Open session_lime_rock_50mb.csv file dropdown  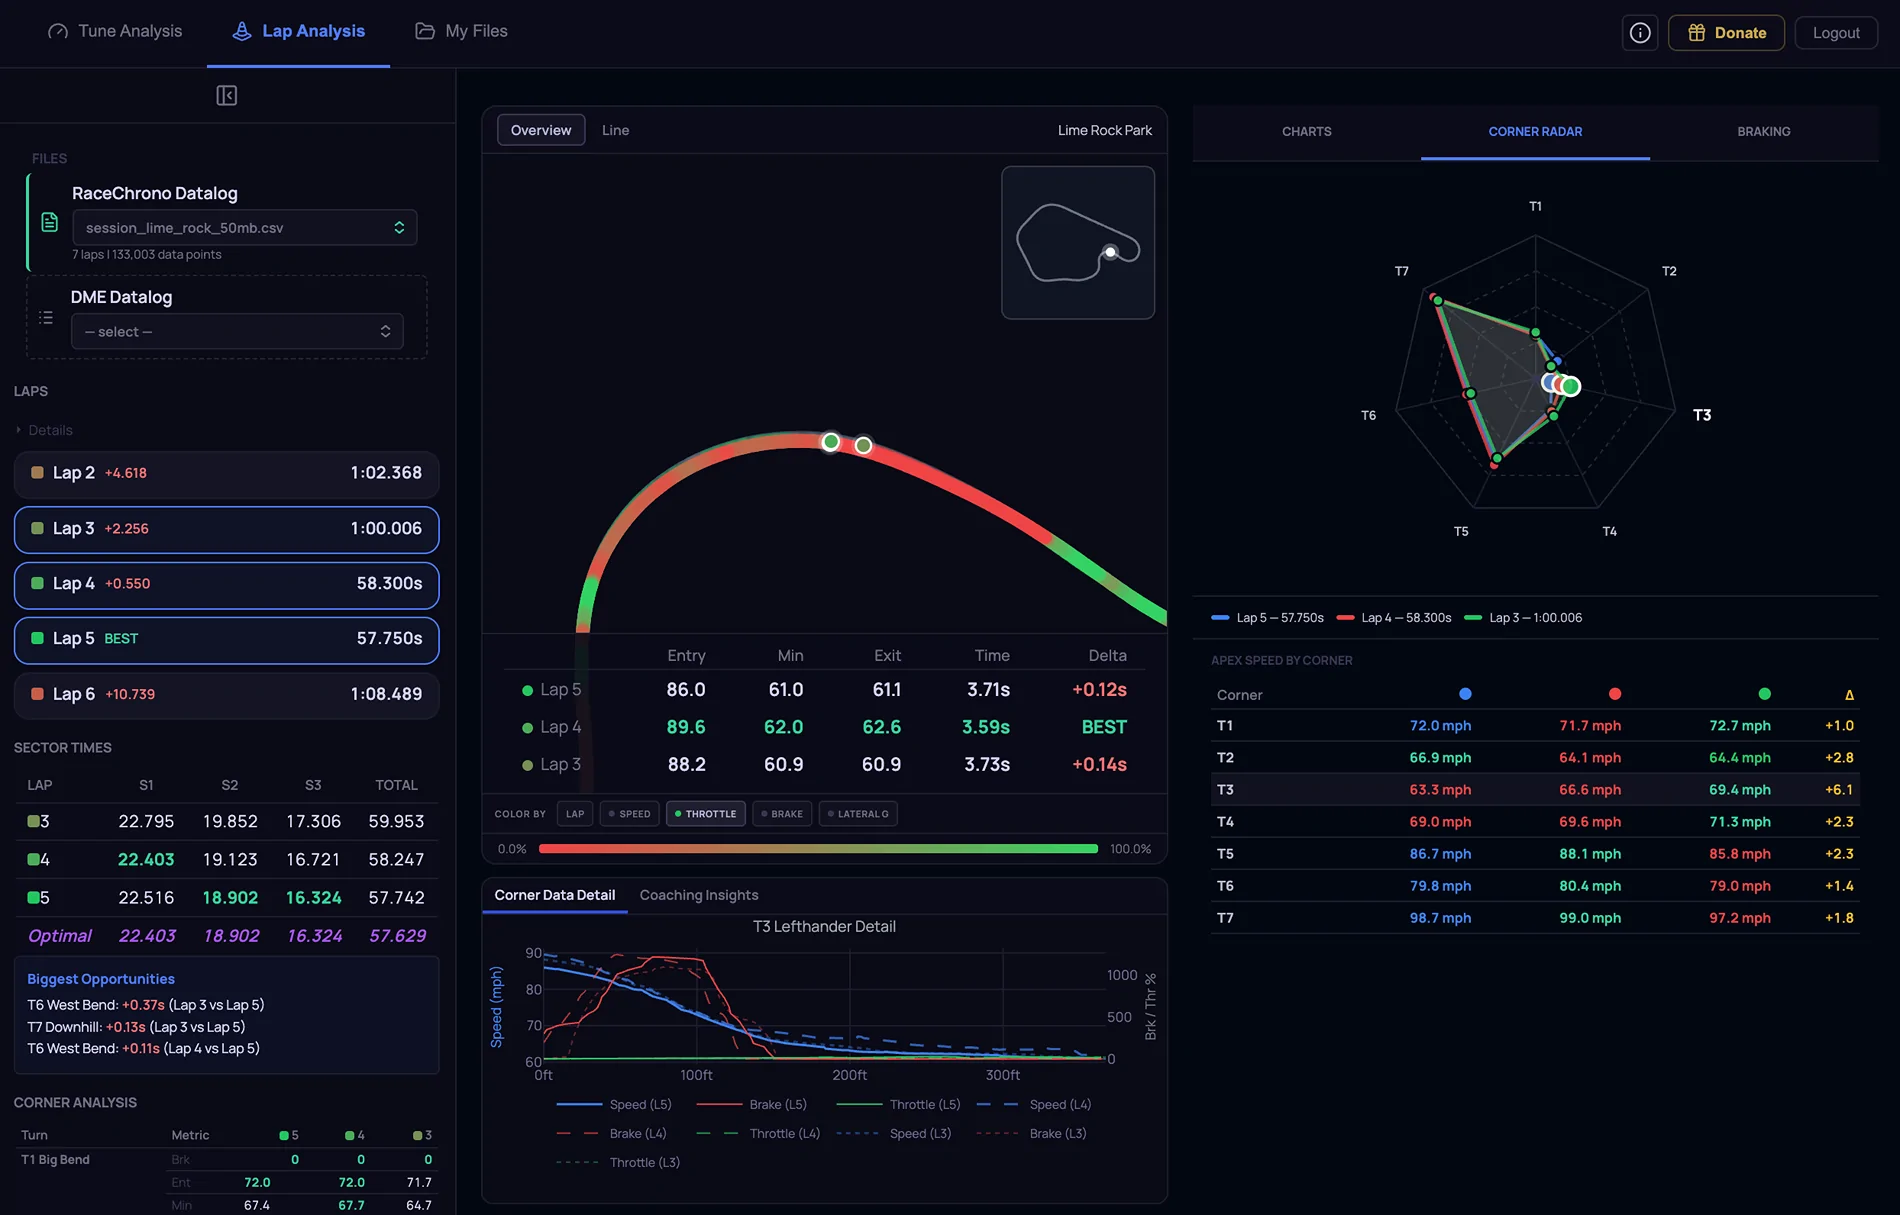click(x=245, y=228)
